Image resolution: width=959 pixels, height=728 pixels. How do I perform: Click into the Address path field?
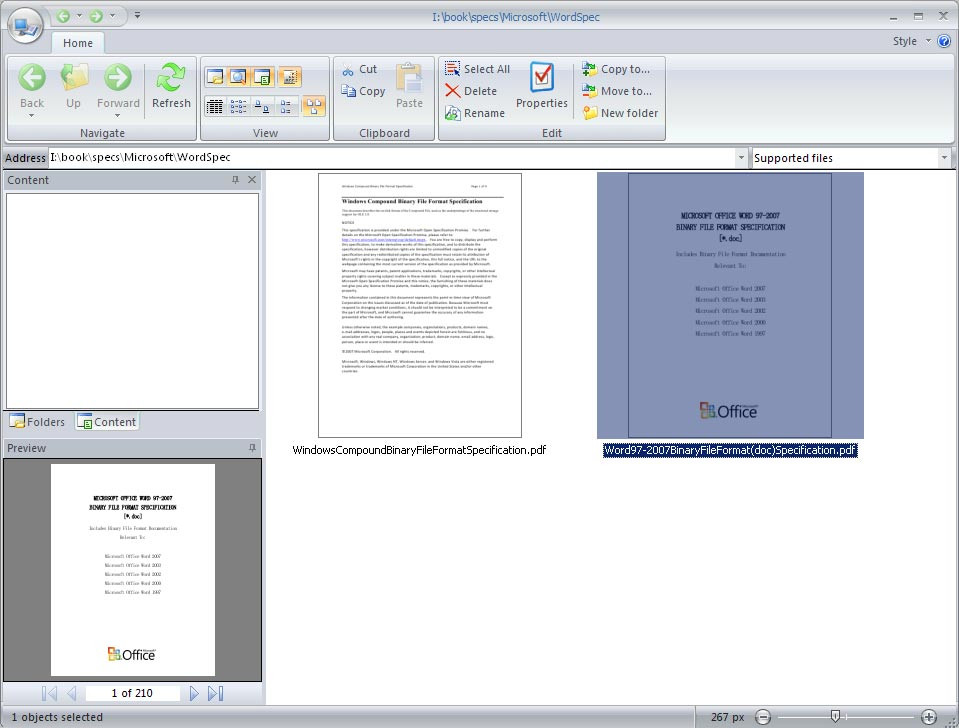(391, 157)
